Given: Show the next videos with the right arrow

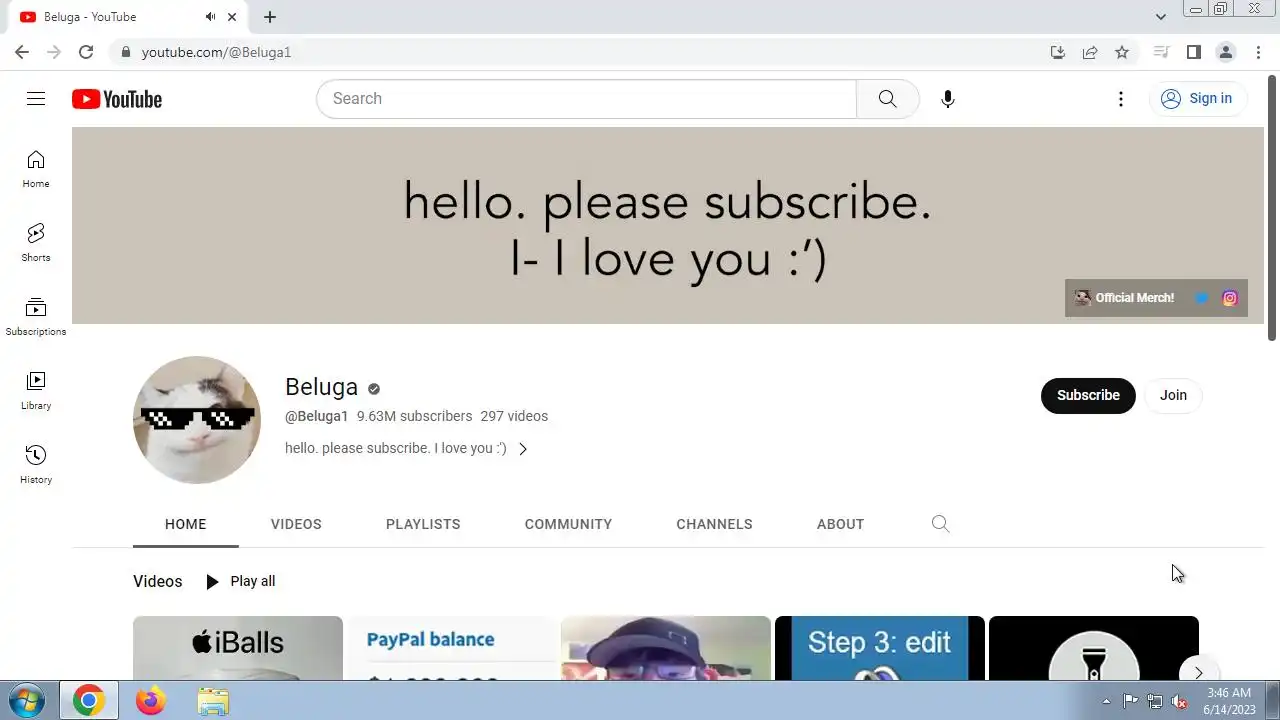Looking at the screenshot, I should coord(1198,673).
